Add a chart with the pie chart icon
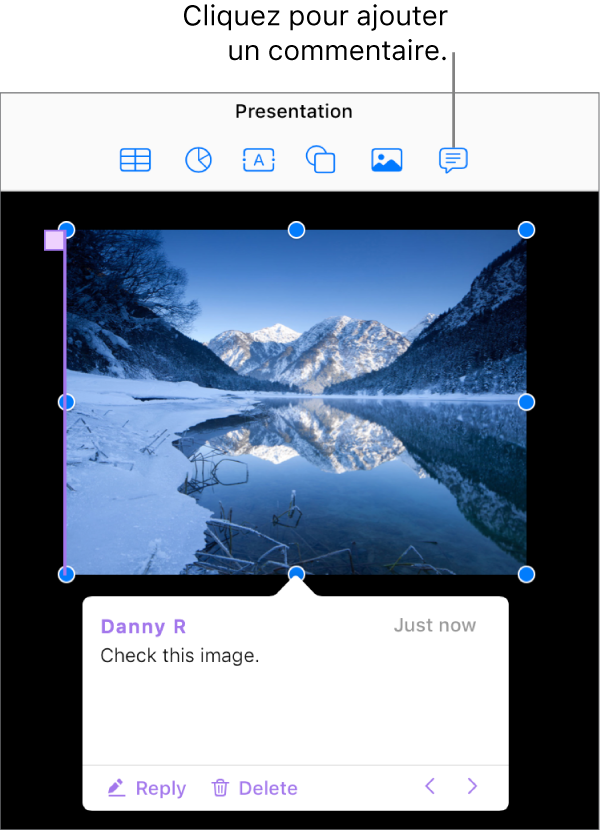The height and width of the screenshot is (830, 601). tap(199, 160)
